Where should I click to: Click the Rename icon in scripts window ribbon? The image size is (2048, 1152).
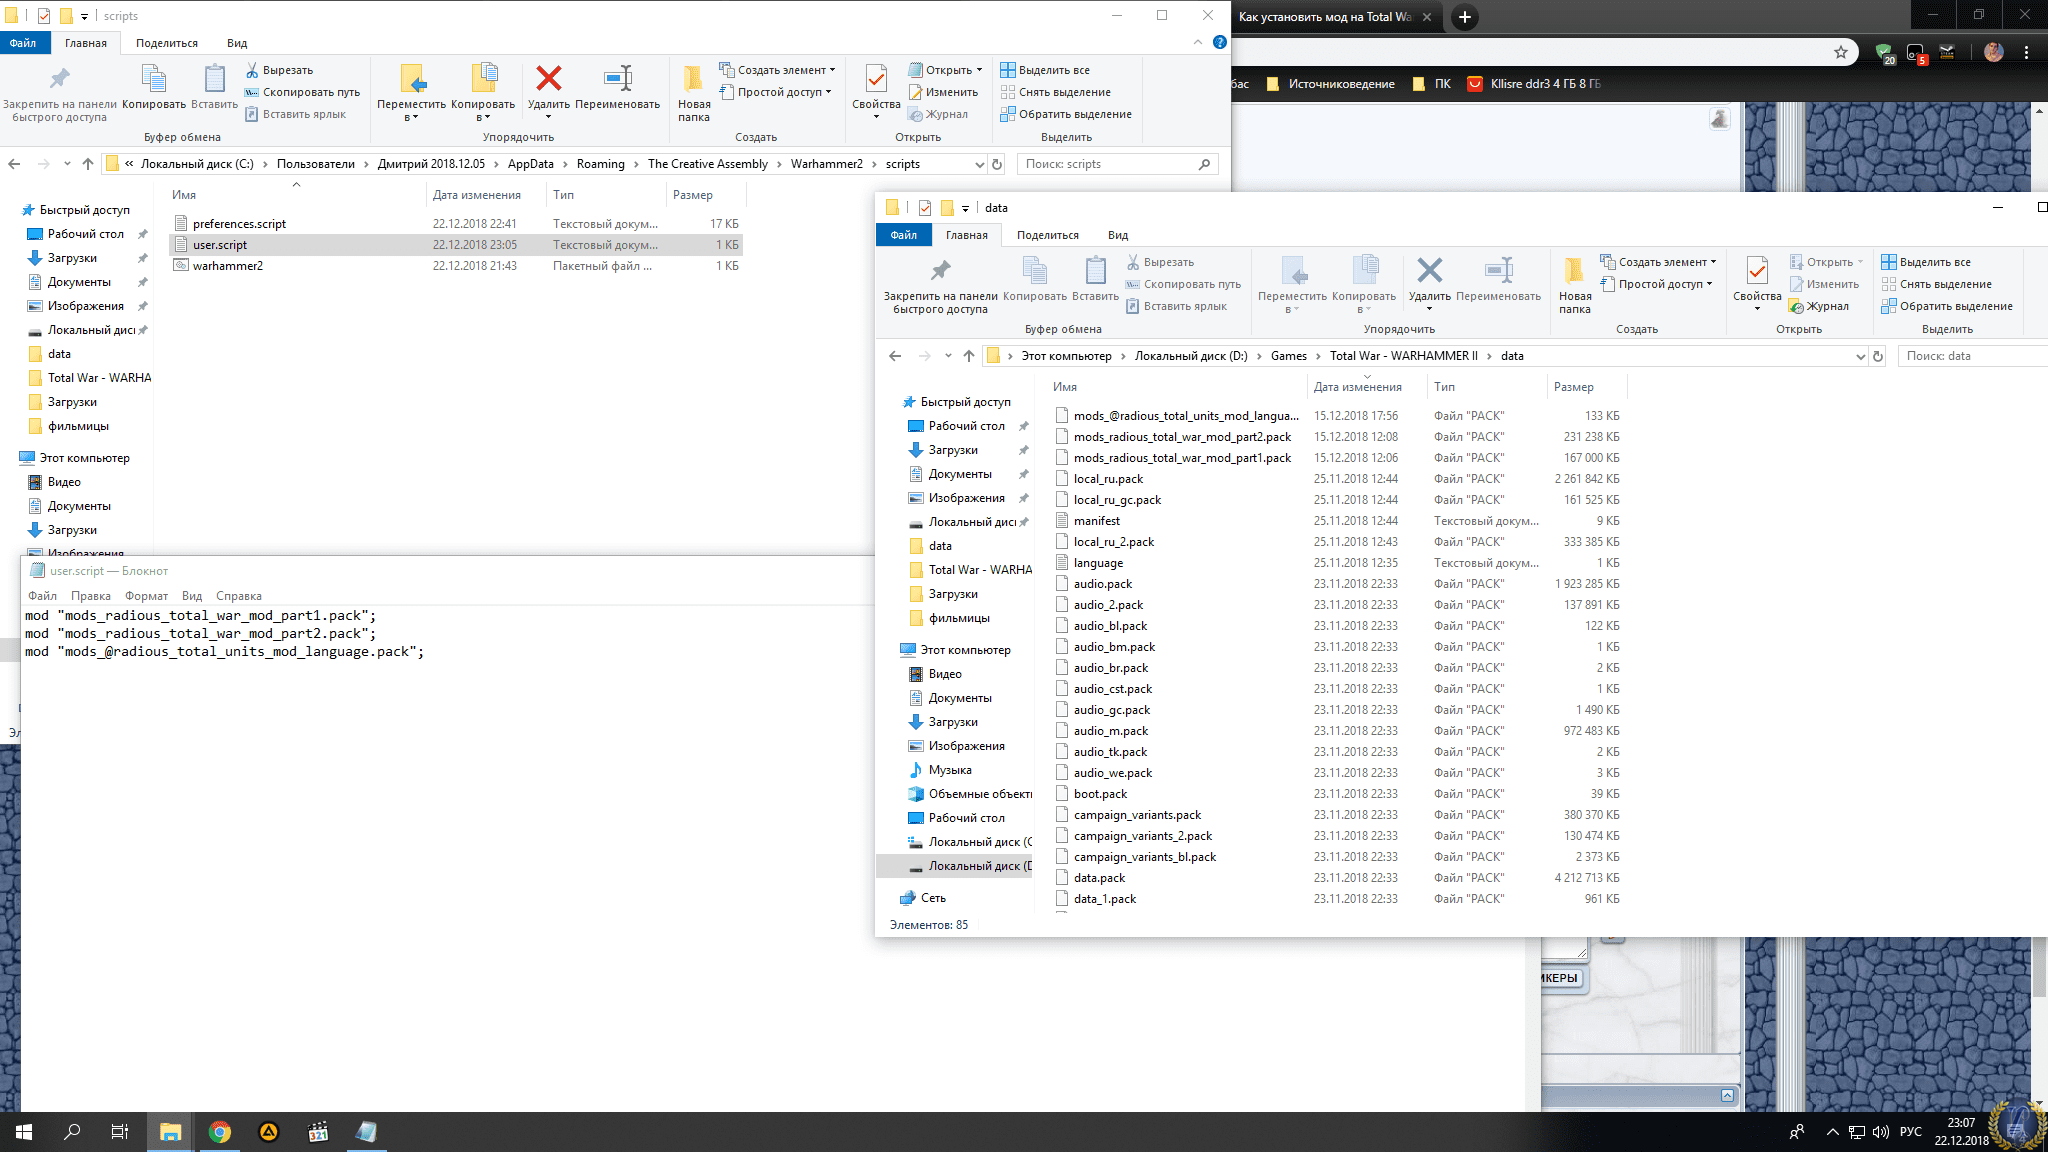pos(617,80)
